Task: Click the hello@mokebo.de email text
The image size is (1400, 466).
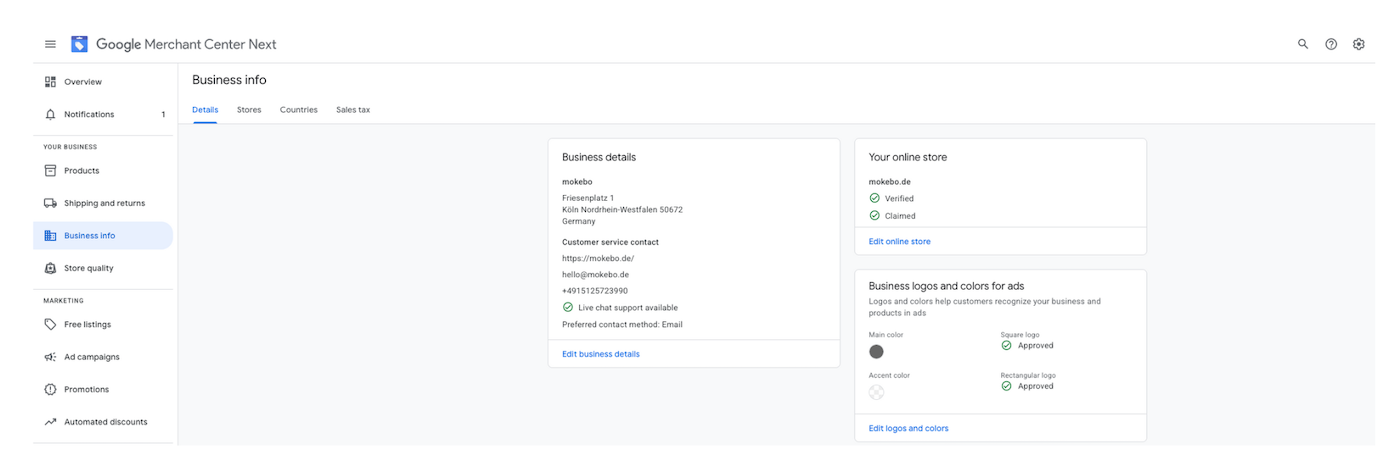Action: pyautogui.click(x=595, y=274)
